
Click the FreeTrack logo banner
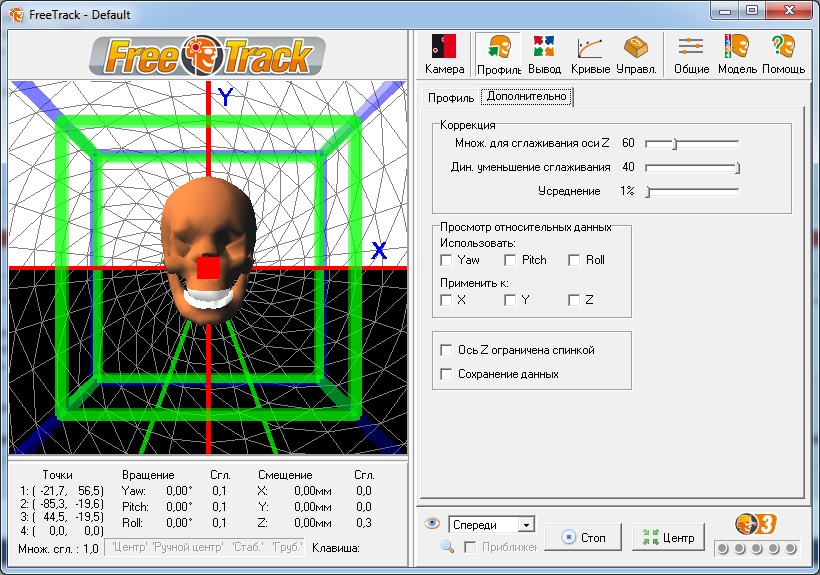[x=208, y=55]
